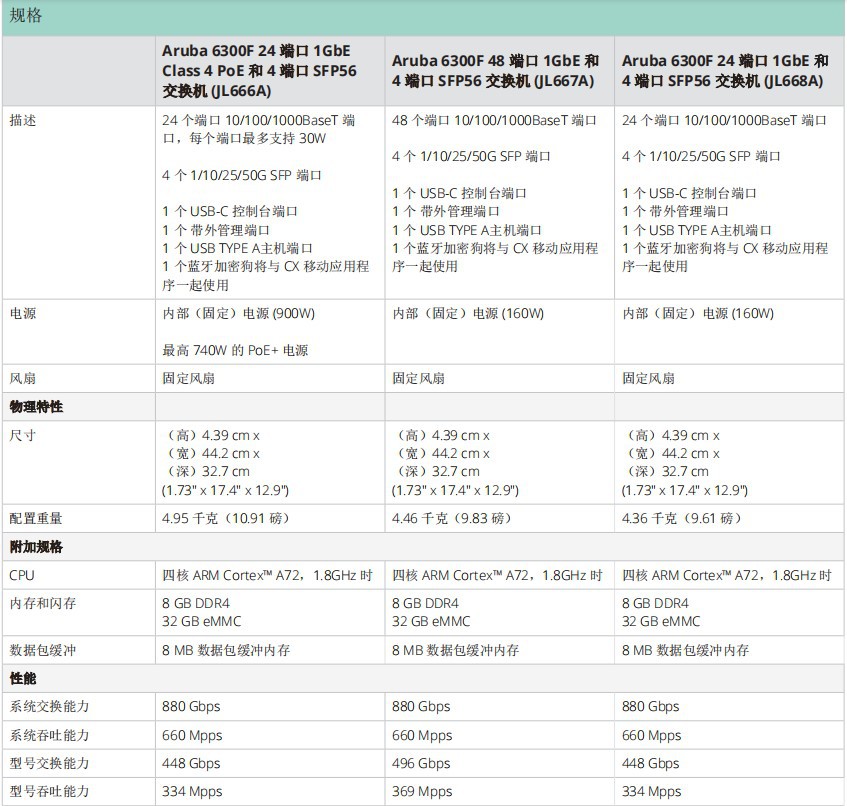Click 固定风扇 in JL668A column
The height and width of the screenshot is (806, 847).
click(648, 378)
